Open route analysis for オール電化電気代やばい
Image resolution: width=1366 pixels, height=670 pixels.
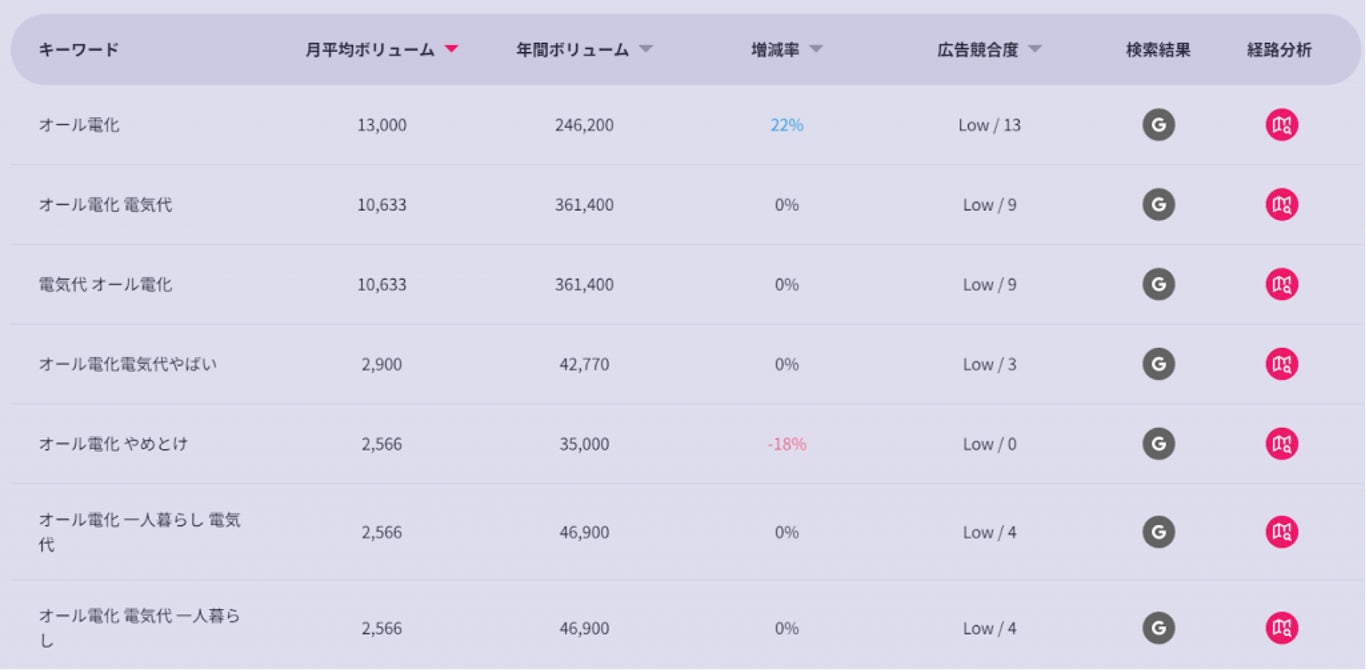coord(1281,364)
